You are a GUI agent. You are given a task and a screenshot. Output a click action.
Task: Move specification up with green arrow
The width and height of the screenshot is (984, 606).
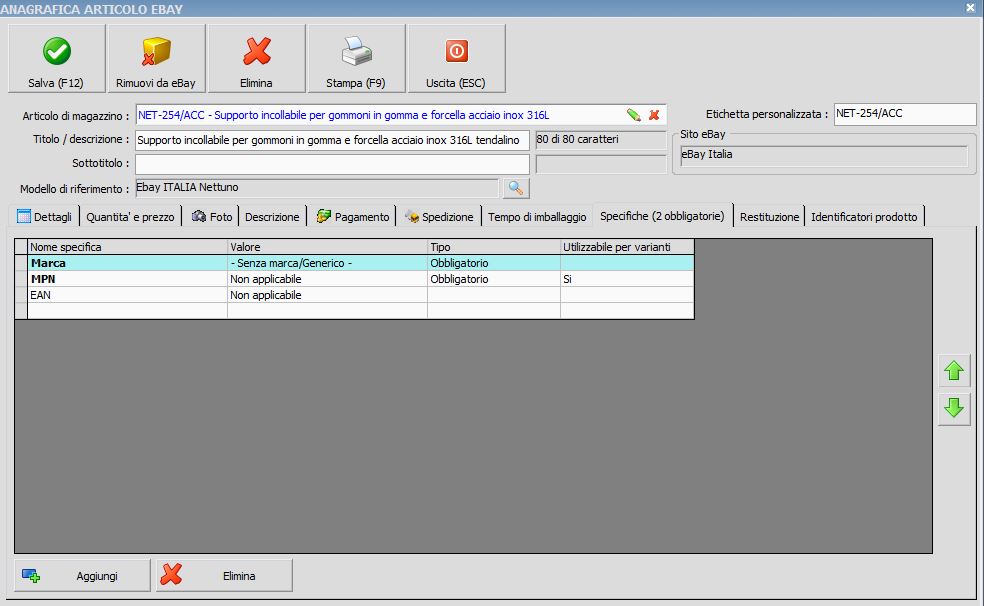(x=954, y=372)
